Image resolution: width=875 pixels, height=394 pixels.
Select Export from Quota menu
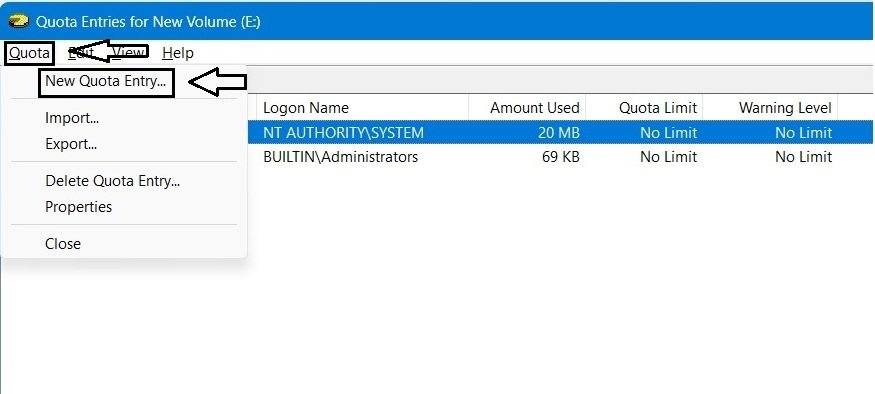click(x=71, y=145)
